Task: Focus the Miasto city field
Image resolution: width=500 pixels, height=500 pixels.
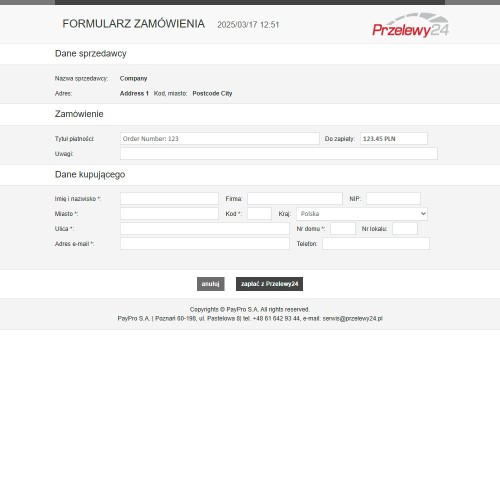Action: coord(169,214)
